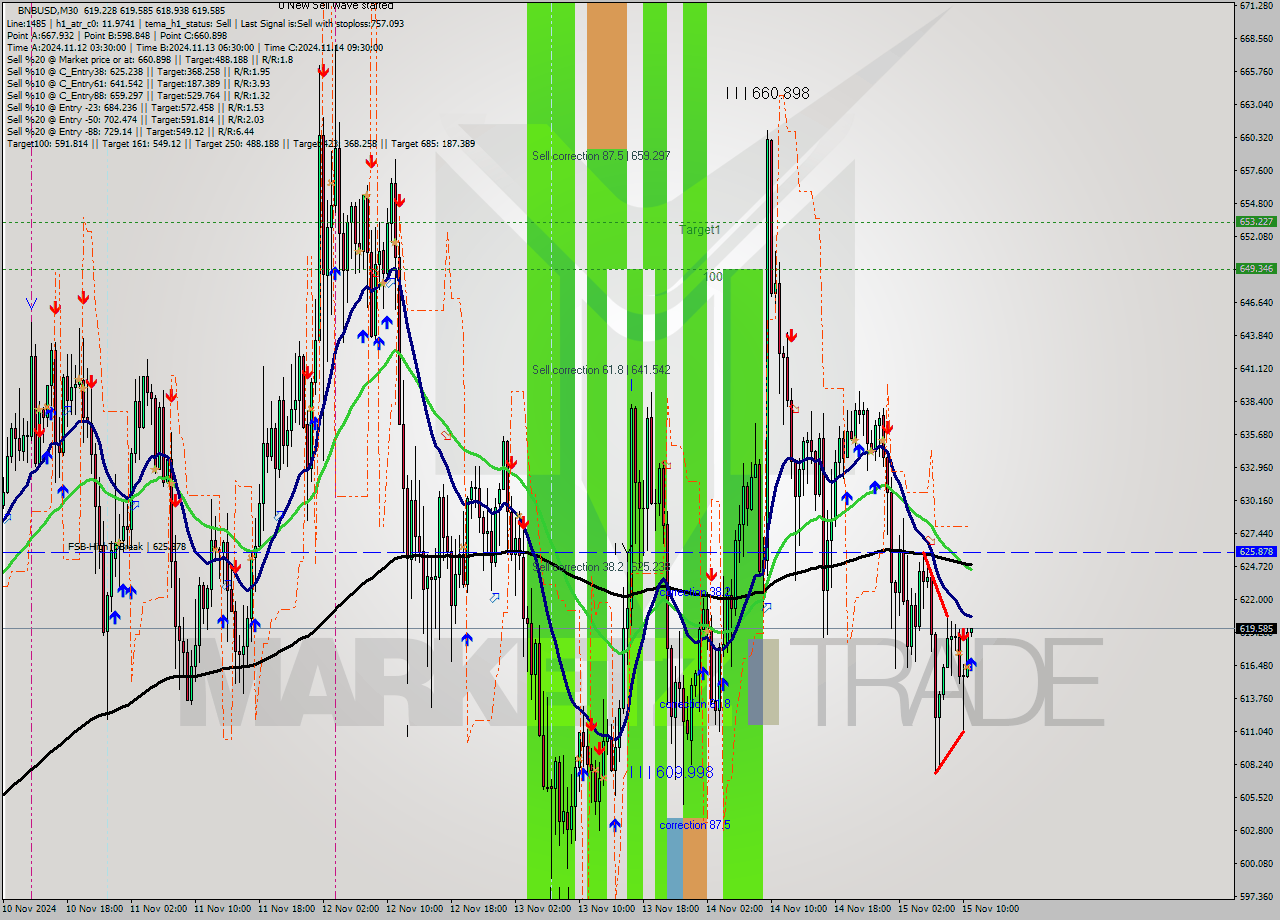The height and width of the screenshot is (920, 1280).
Task: Click the green 653.227 price tag on axis
Action: point(1256,222)
